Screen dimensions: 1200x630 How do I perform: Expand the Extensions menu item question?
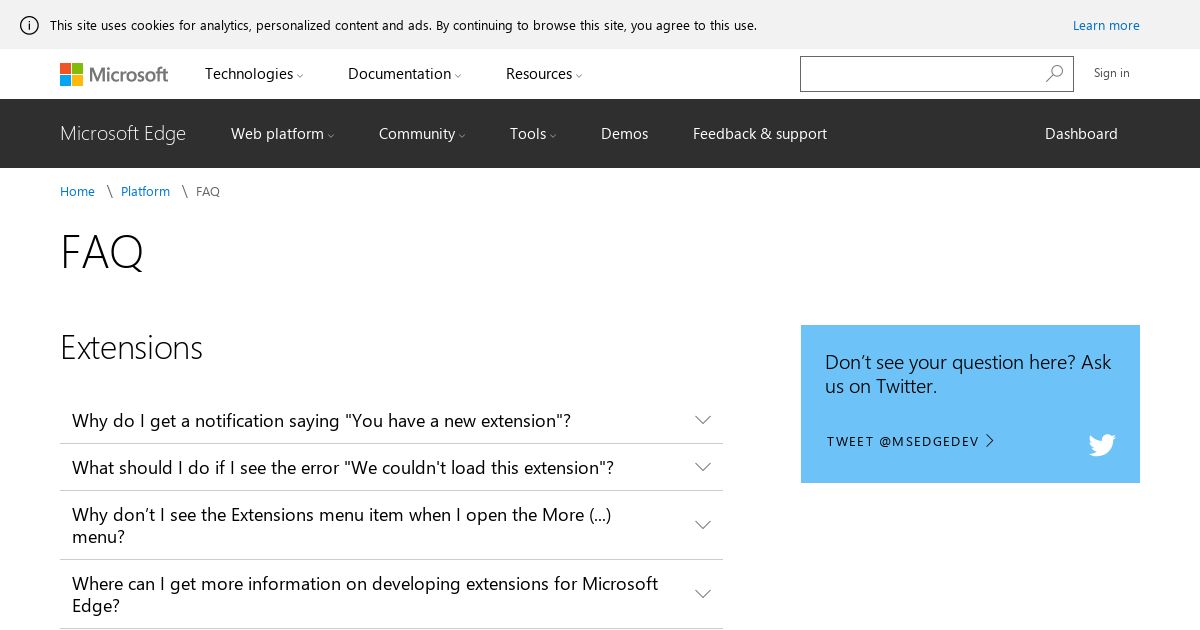(x=391, y=526)
